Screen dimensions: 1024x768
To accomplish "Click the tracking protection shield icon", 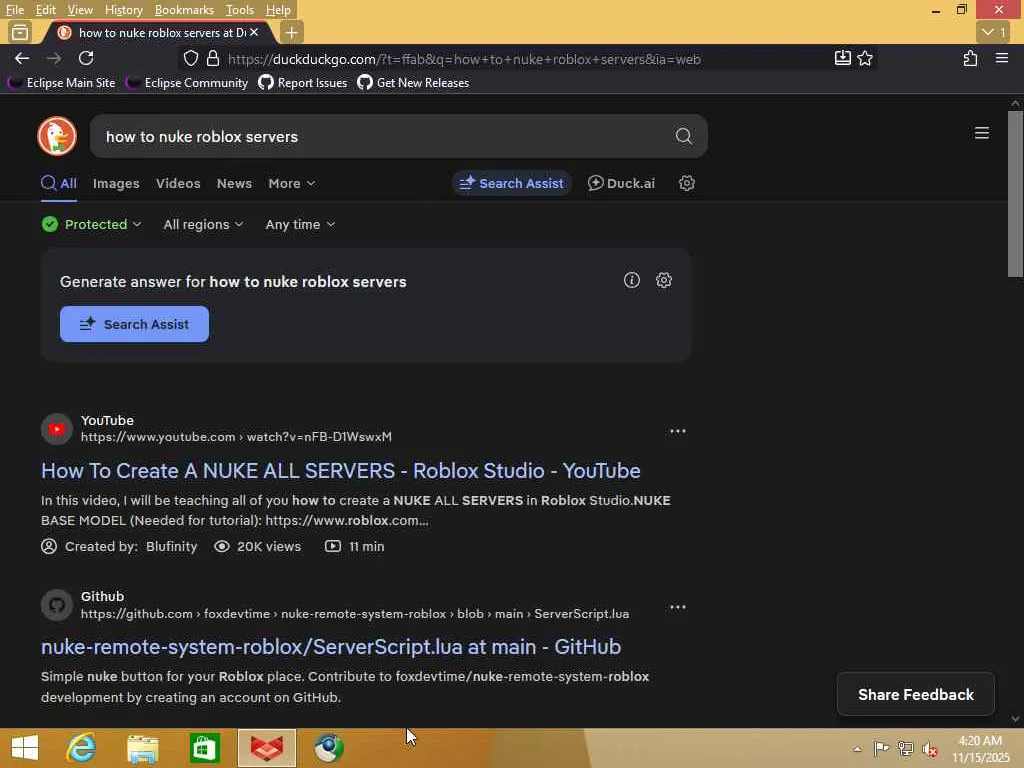I will pos(190,59).
